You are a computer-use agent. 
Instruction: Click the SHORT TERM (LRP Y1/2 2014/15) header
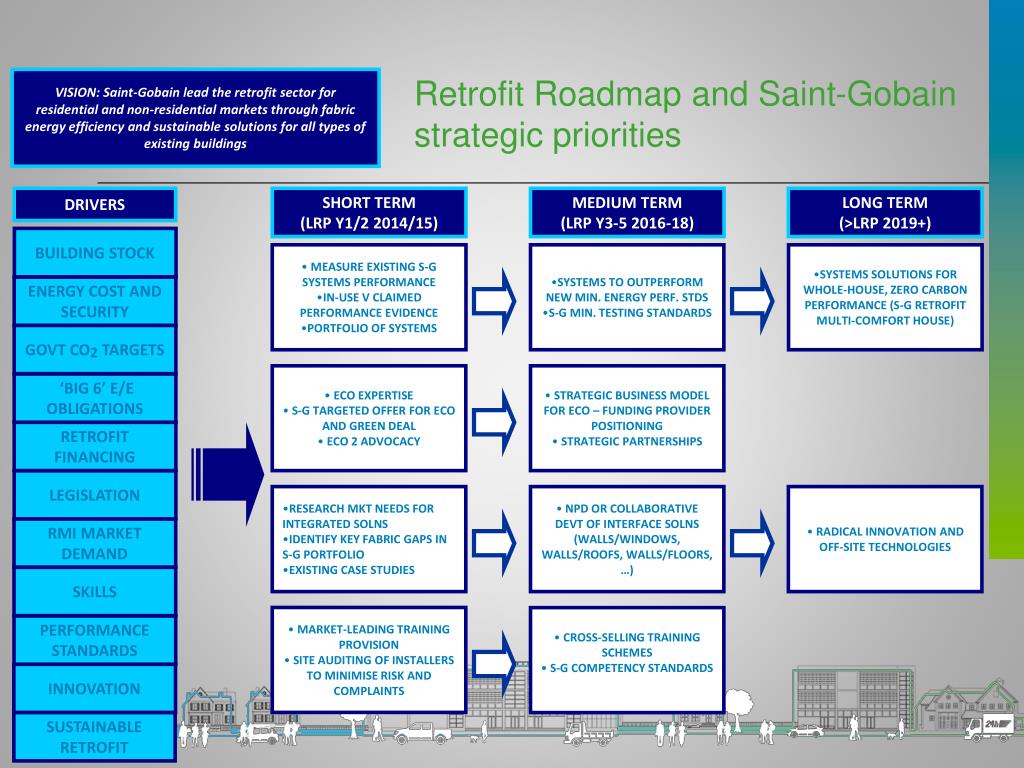click(369, 212)
